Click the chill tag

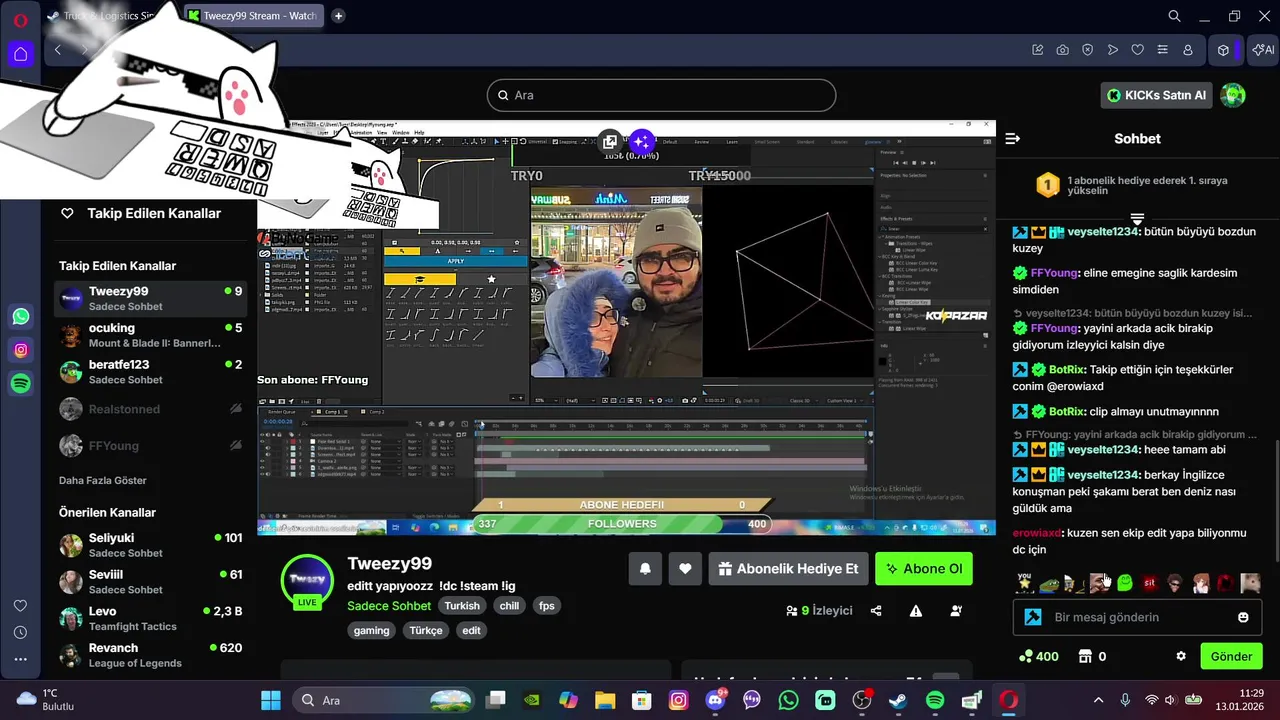tap(509, 606)
